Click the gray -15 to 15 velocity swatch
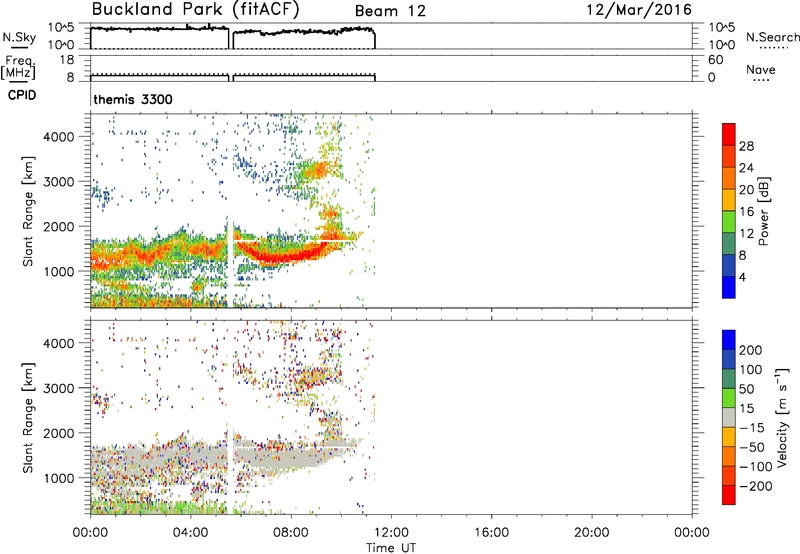 (729, 418)
